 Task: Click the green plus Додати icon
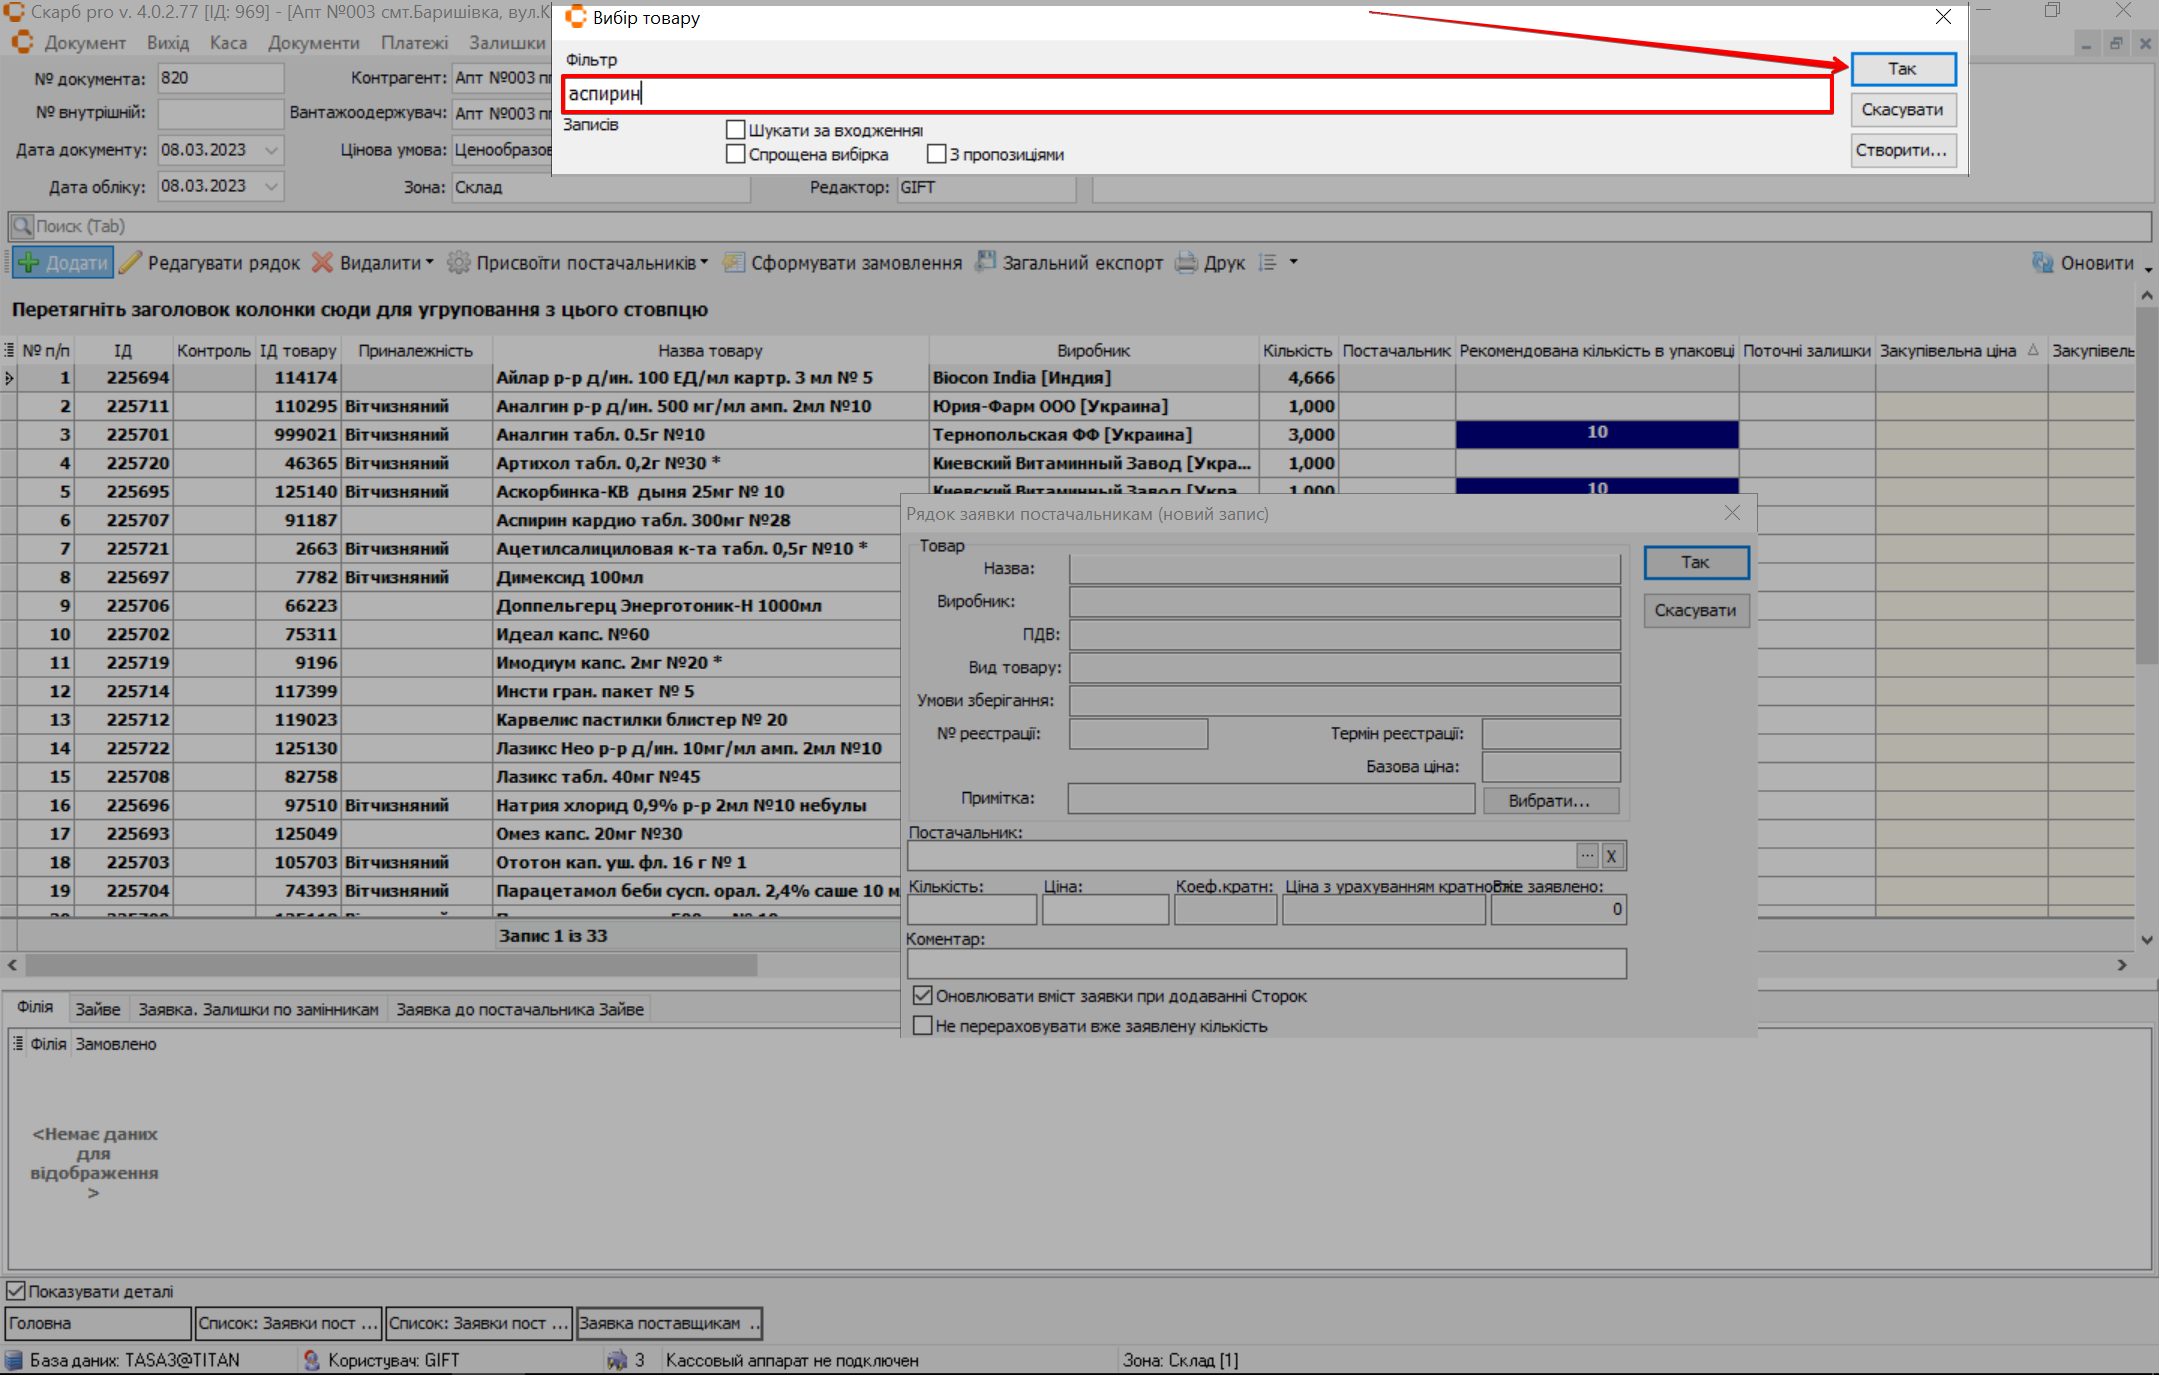coord(28,263)
